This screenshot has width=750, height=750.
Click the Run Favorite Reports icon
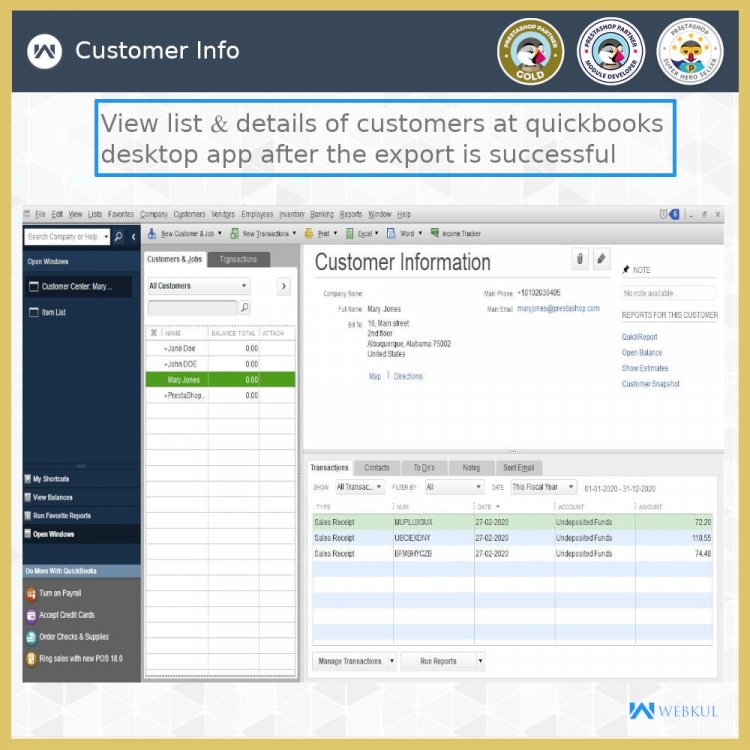tap(28, 516)
